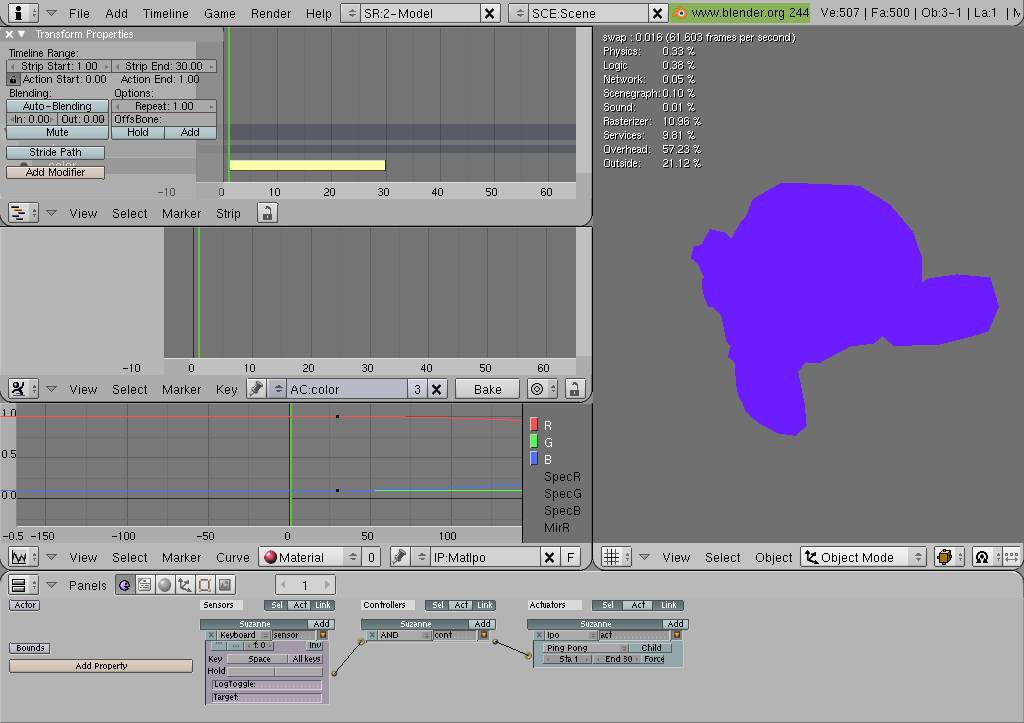Viewport: 1024px width, 723px height.
Task: Click the lock icon next to Action Editor Bake
Action: [574, 389]
